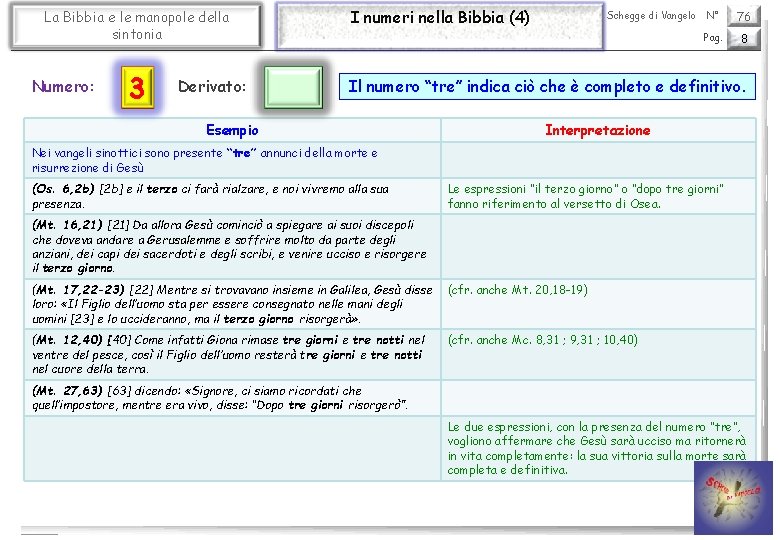
Task: Click the number field showing 76
Action: click(x=744, y=16)
